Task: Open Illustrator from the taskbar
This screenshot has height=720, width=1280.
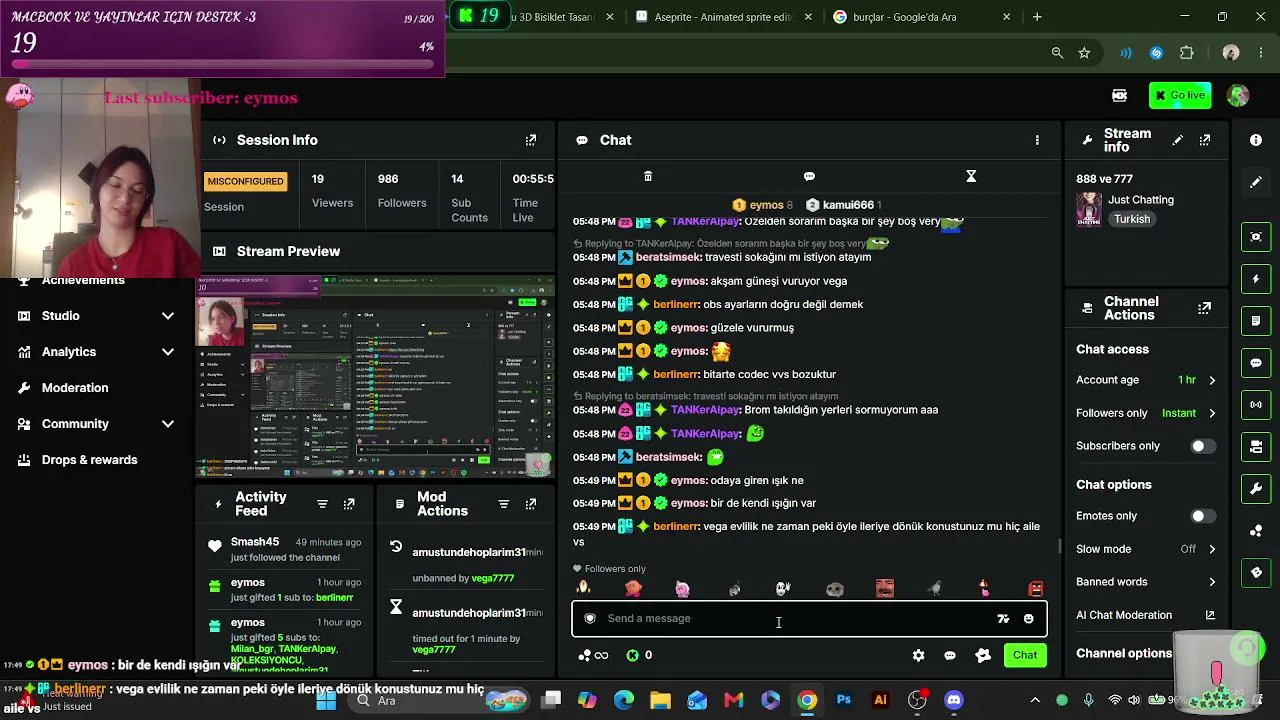Action: [880, 701]
